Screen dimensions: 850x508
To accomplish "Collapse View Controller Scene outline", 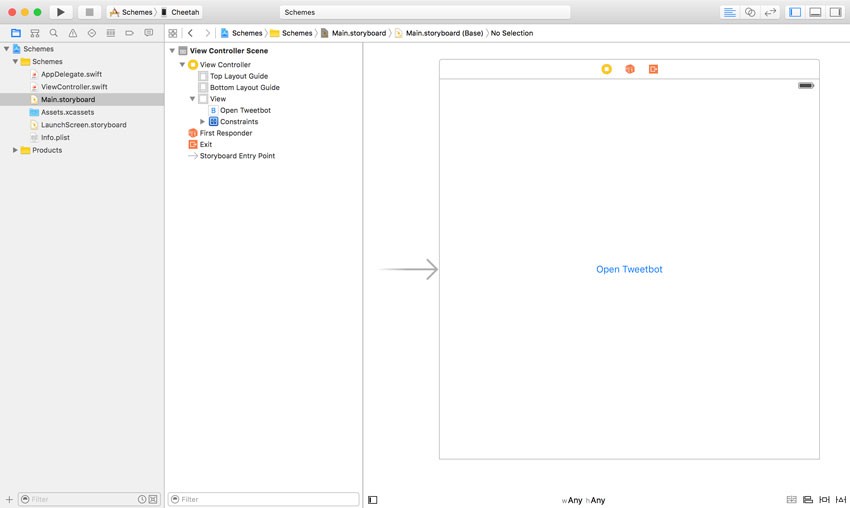I will pos(172,50).
